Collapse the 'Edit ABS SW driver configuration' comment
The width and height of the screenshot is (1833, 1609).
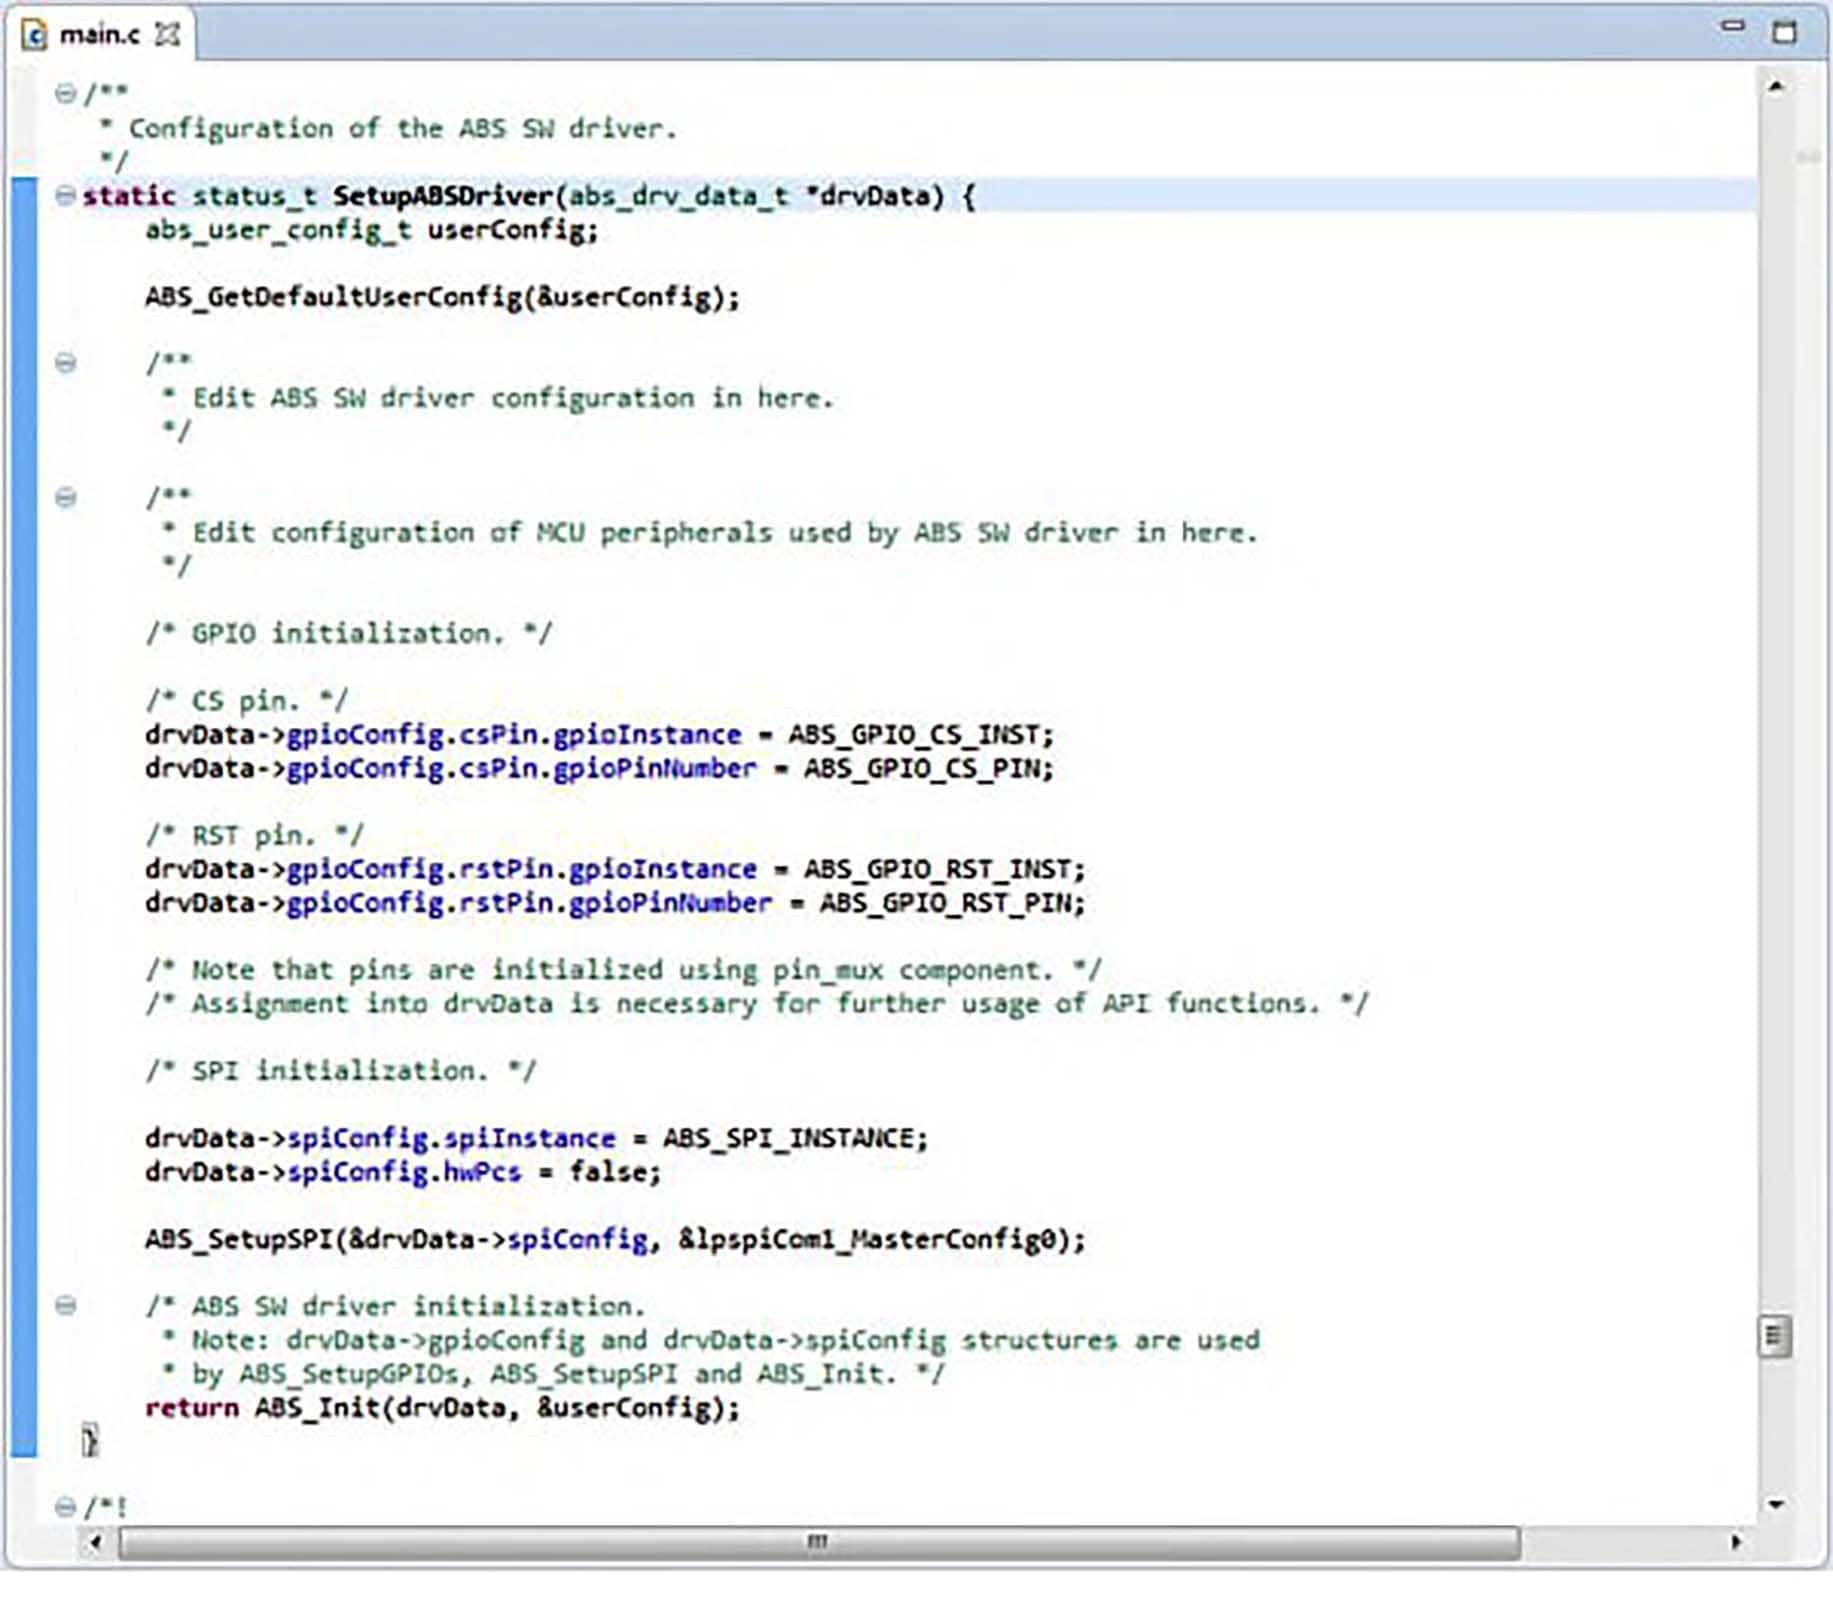65,363
